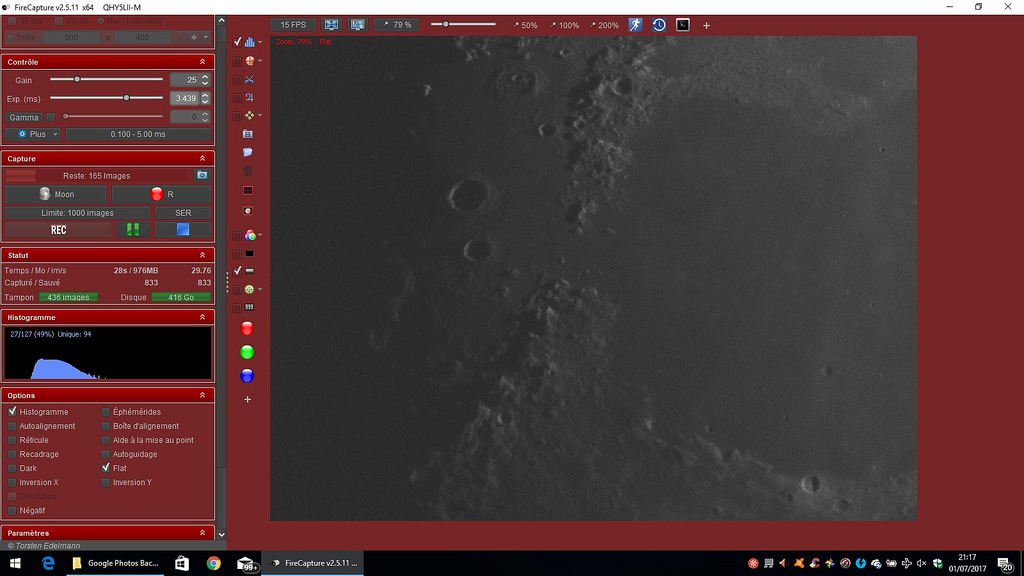Select the red filter ball
Image resolution: width=1024 pixels, height=576 pixels.
[x=247, y=328]
